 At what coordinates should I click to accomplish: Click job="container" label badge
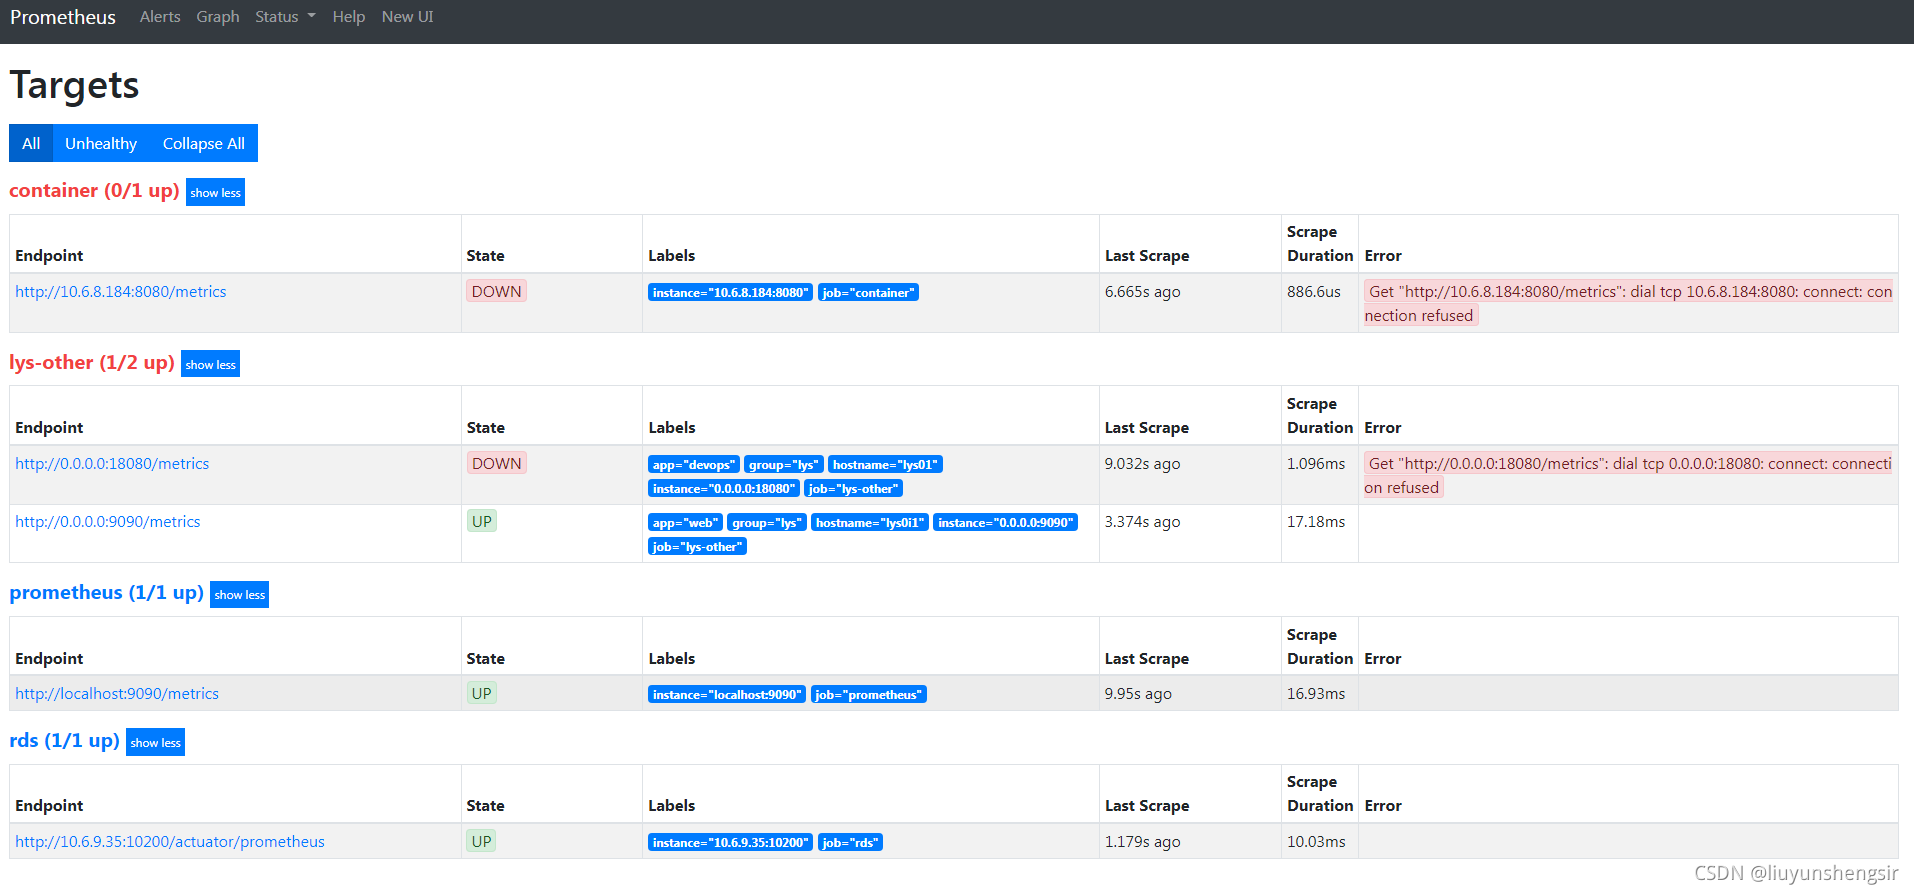tap(868, 293)
